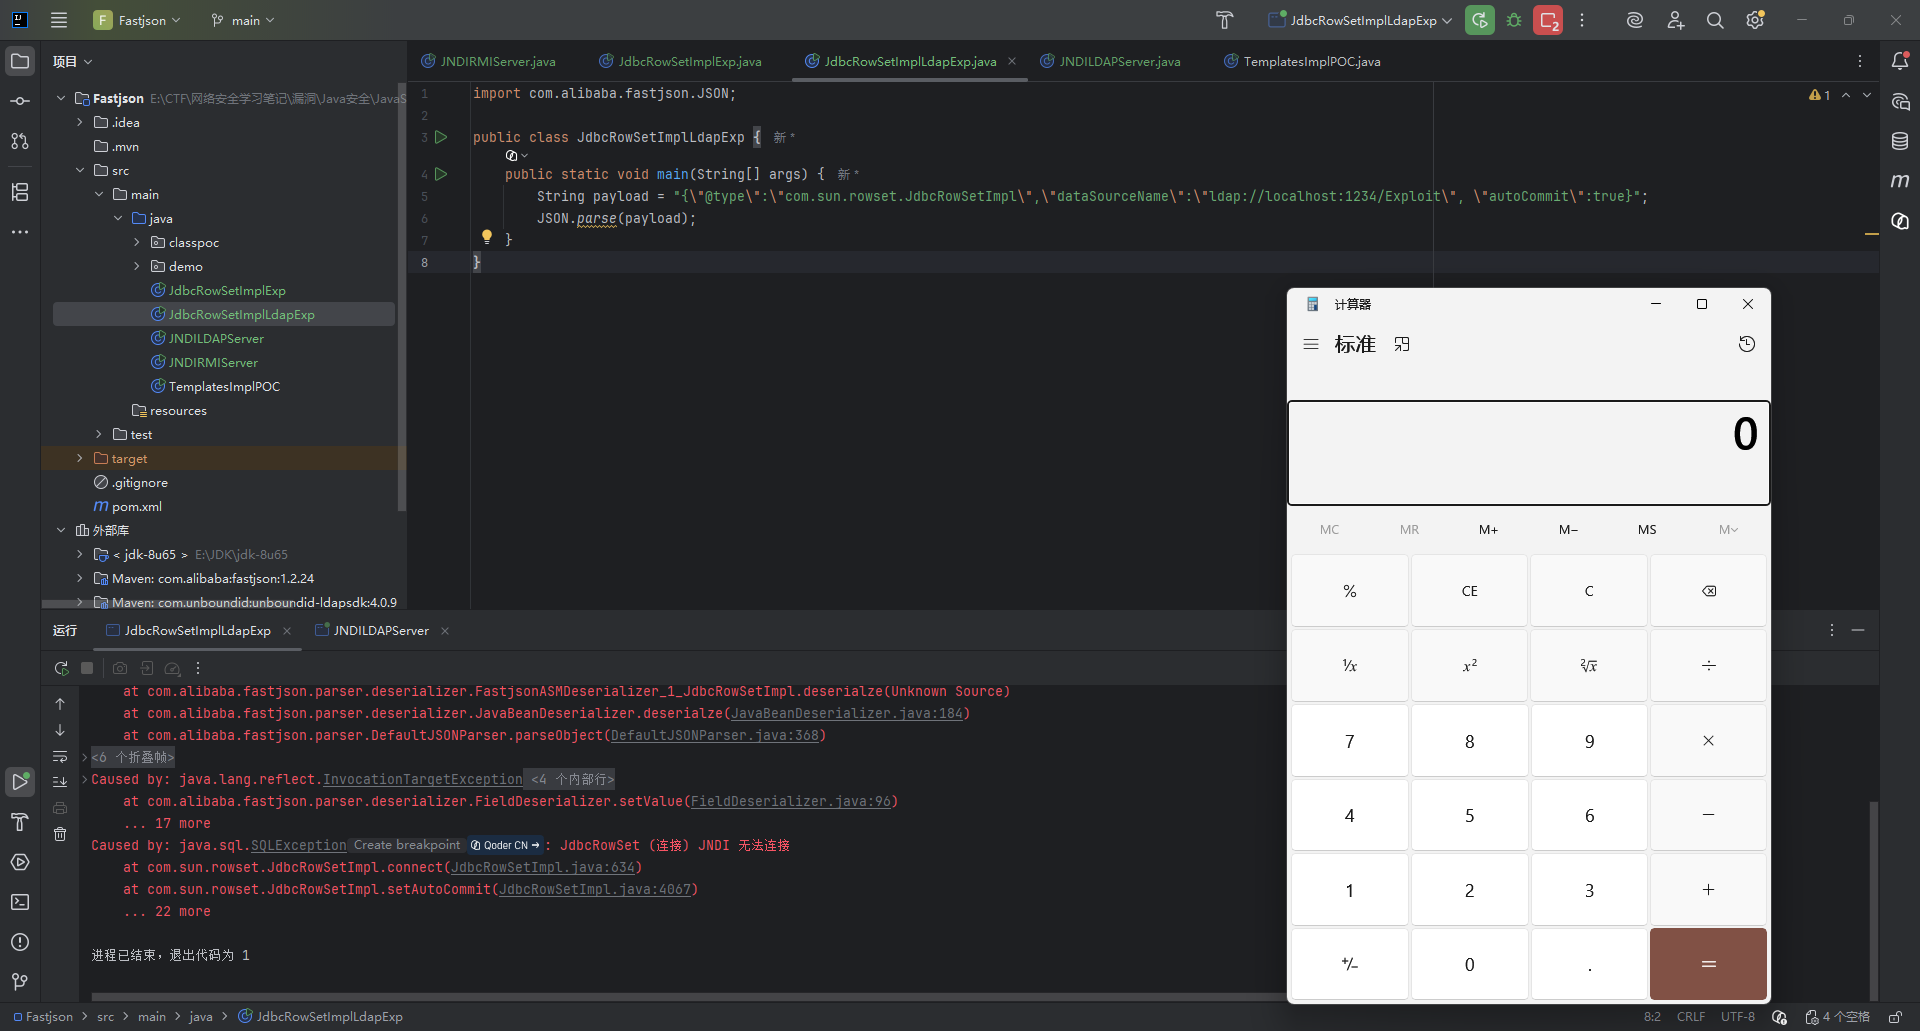Expand the target folder

80,458
